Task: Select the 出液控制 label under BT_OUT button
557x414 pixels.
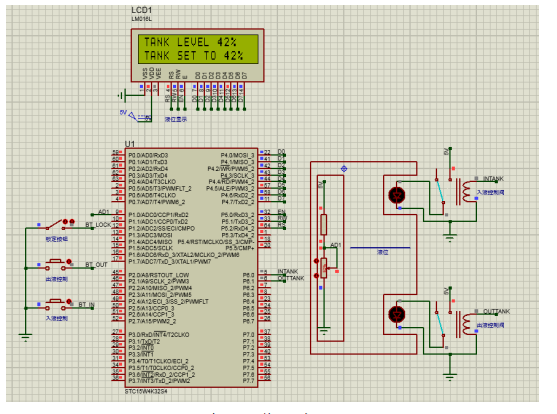Action: click(57, 279)
